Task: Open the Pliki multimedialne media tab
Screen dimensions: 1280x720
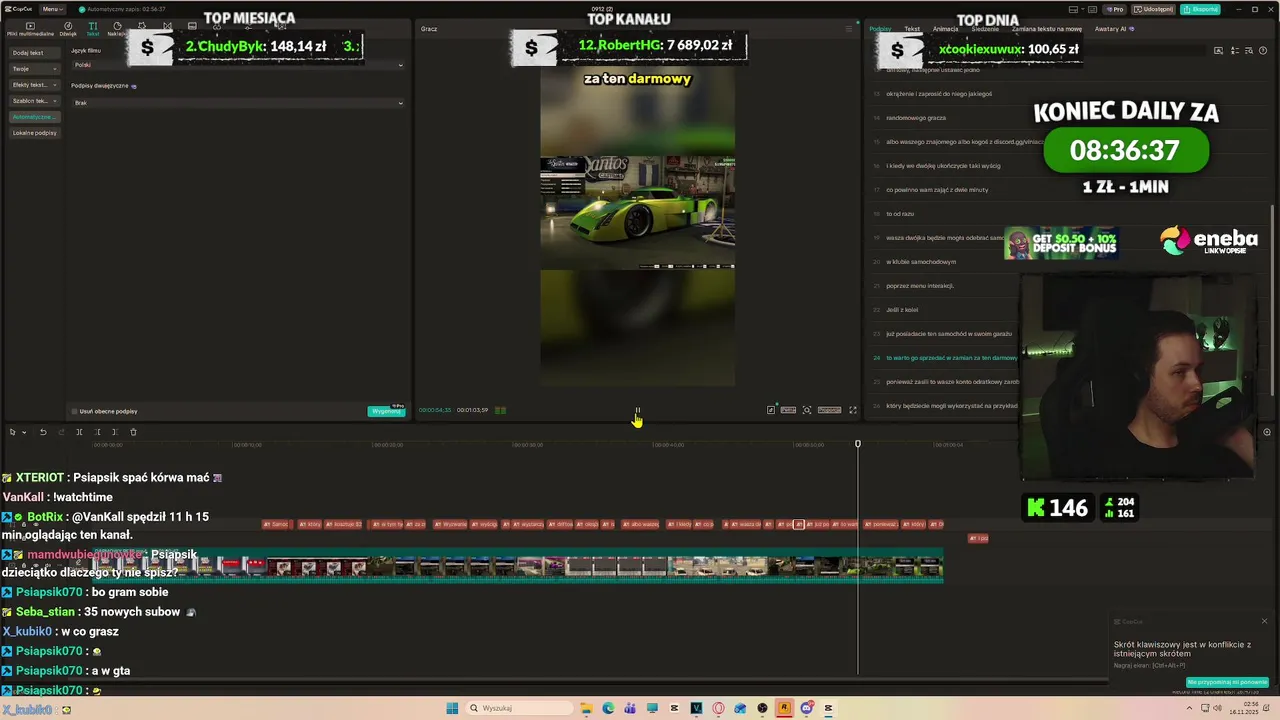Action: pos(30,29)
